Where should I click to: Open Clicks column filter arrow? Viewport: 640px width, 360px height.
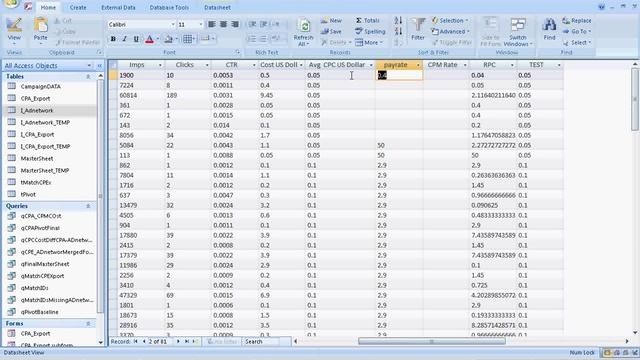tap(207, 65)
